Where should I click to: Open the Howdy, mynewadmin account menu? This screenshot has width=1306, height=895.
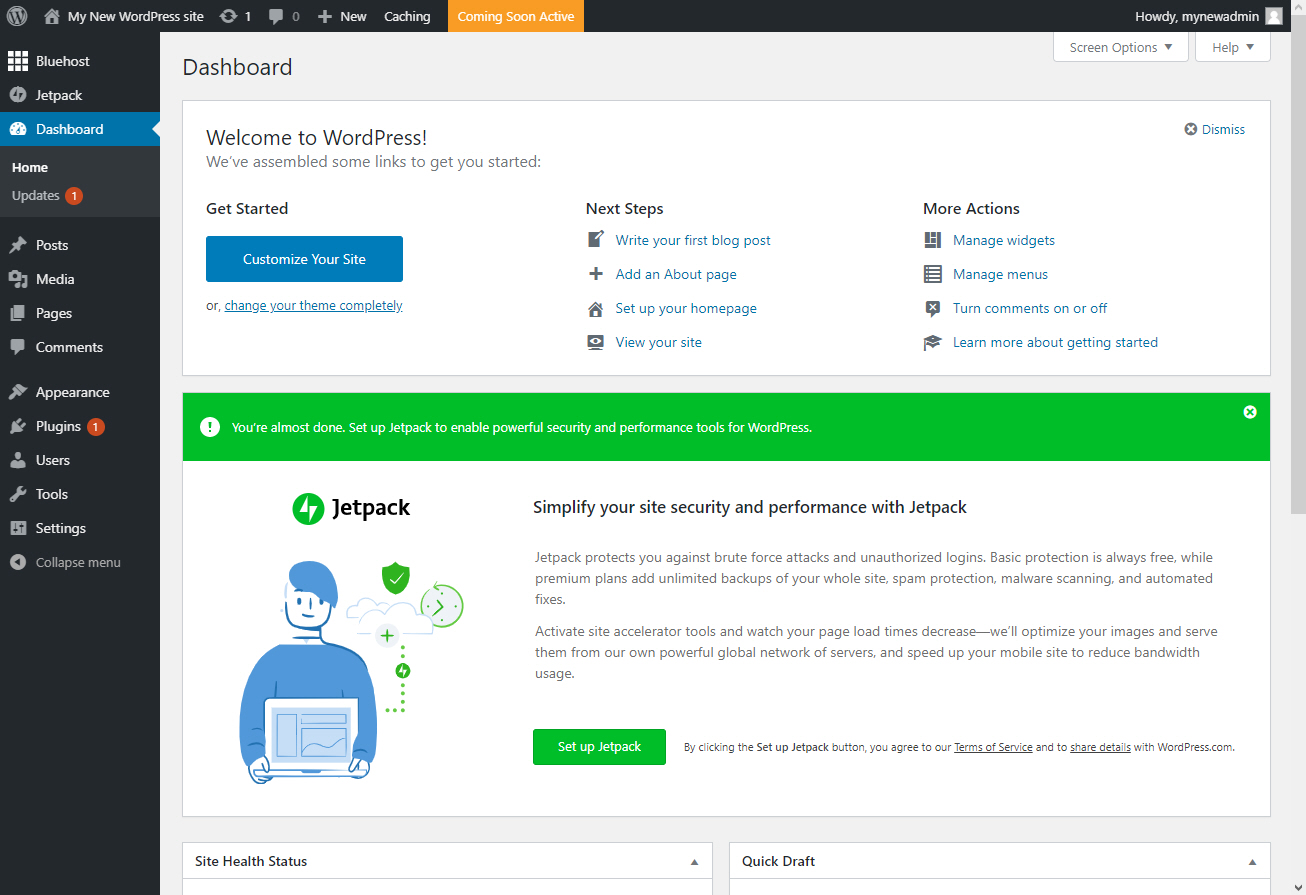[x=1208, y=16]
